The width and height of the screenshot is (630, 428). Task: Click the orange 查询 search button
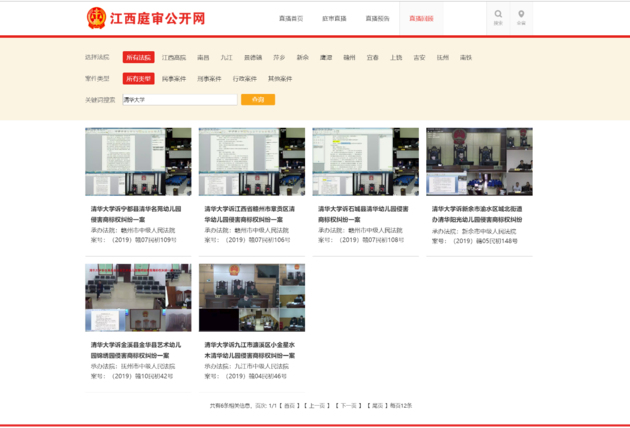[258, 99]
